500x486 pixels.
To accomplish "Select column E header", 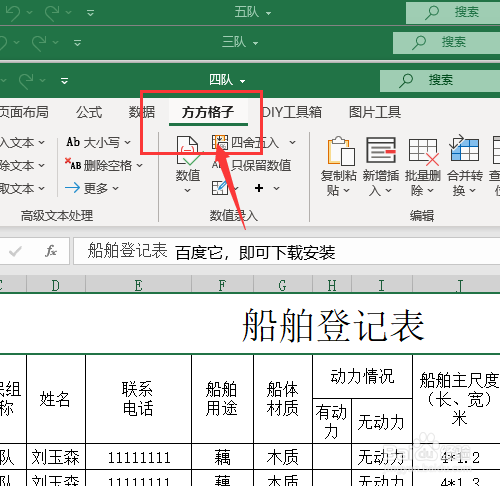I will tap(138, 285).
